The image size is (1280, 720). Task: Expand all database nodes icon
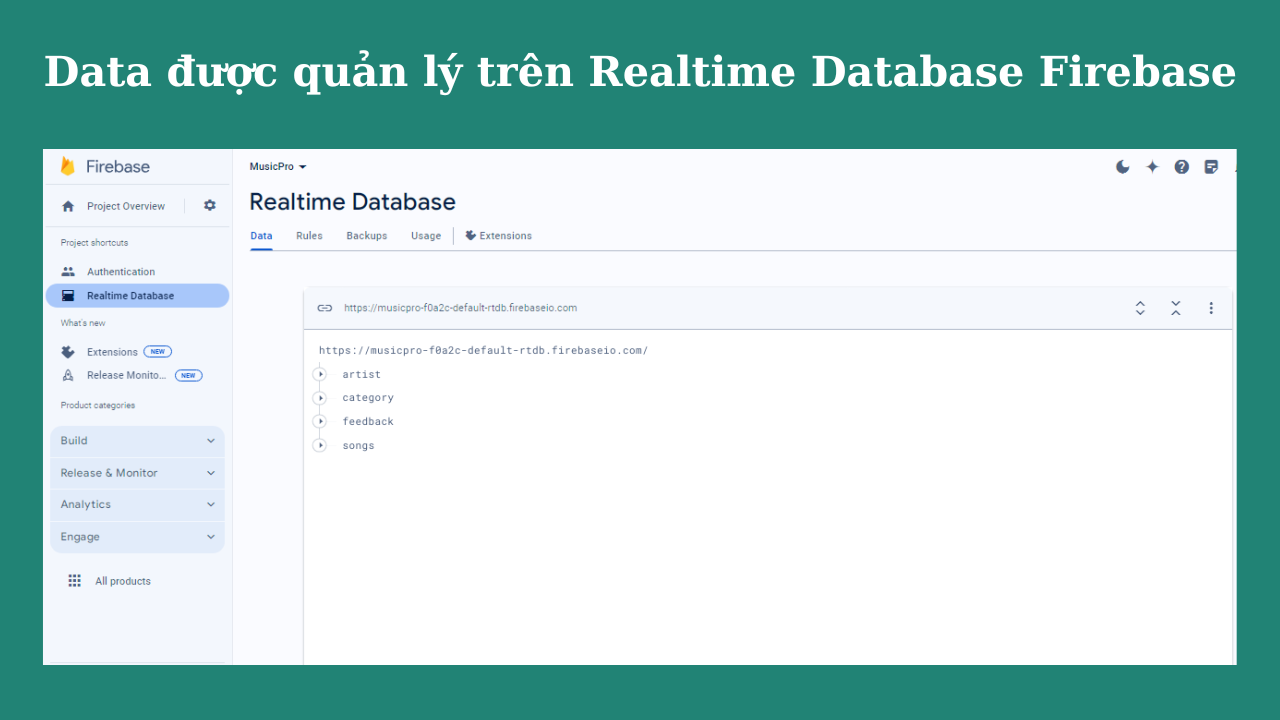pyautogui.click(x=1140, y=308)
